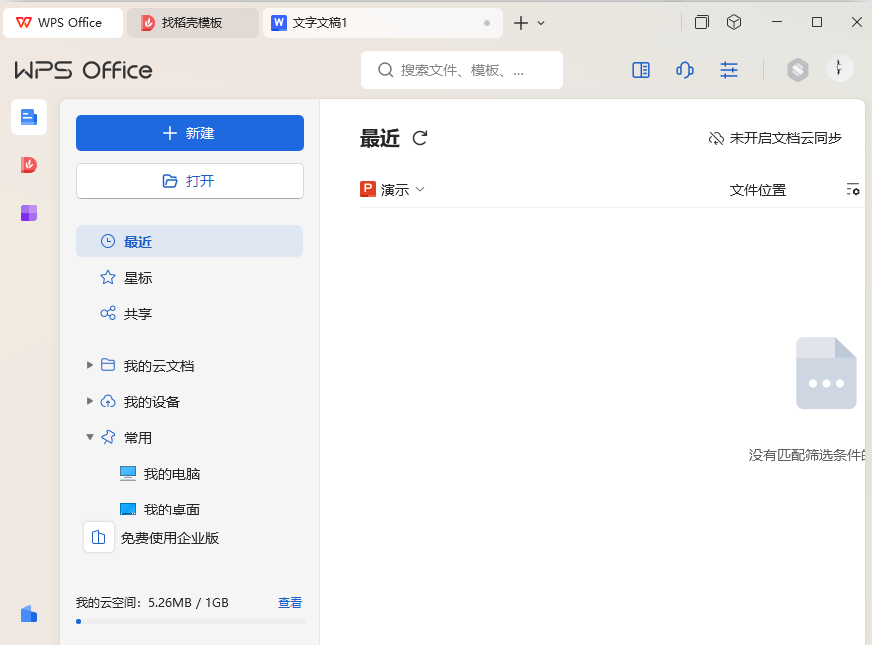Toggle the side panel layout icon
The image size is (872, 645).
click(641, 70)
